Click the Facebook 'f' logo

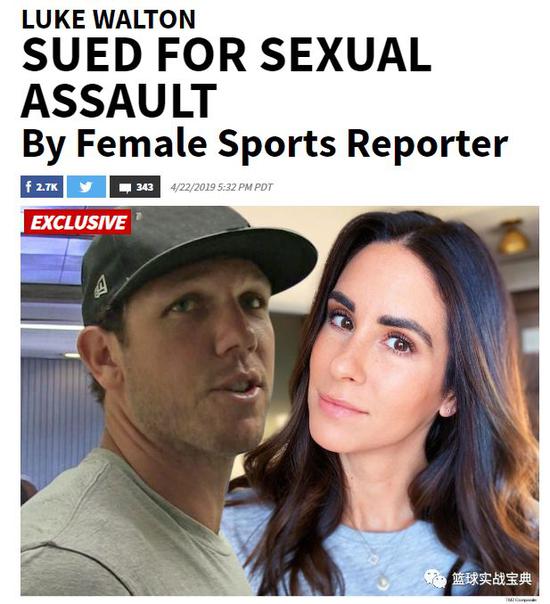[29, 187]
